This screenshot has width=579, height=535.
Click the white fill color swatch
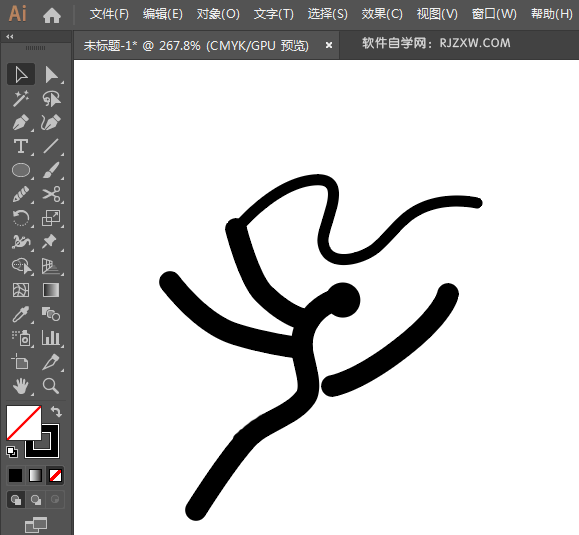click(24, 423)
